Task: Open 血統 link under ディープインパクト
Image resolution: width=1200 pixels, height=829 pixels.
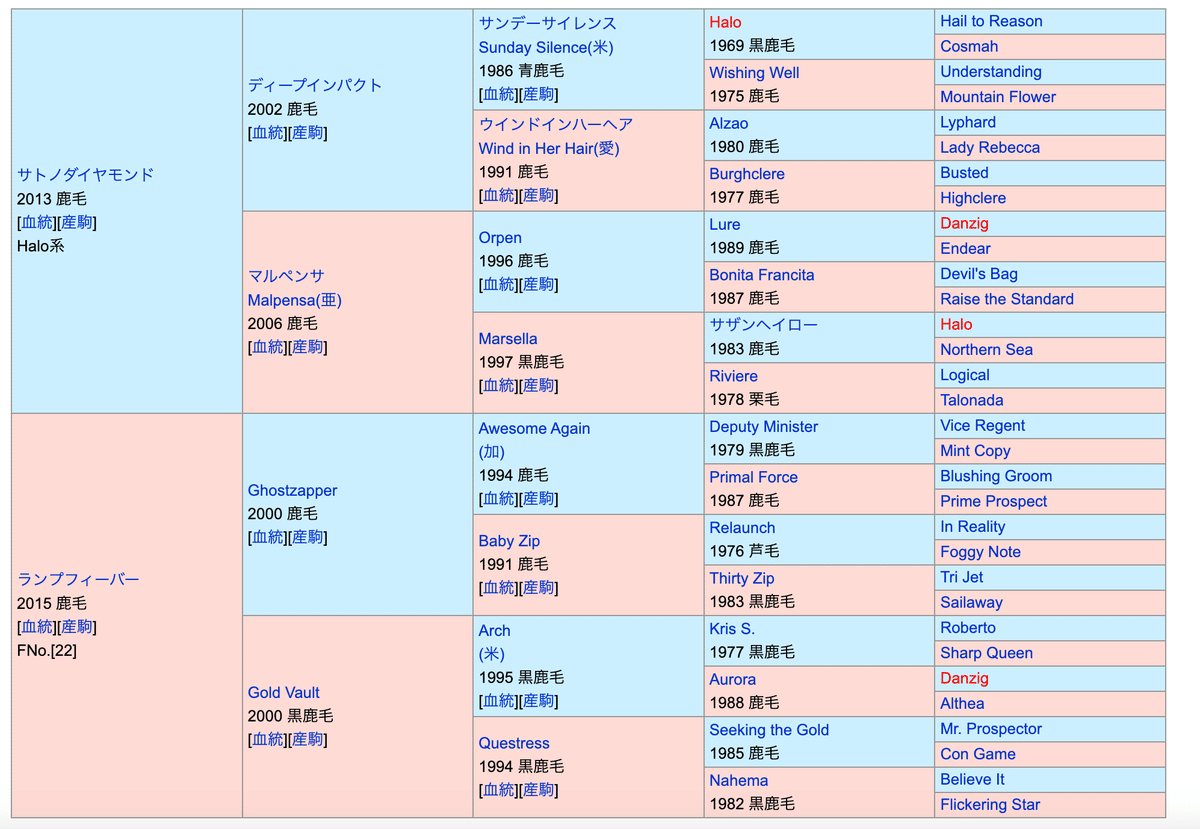Action: coord(267,133)
